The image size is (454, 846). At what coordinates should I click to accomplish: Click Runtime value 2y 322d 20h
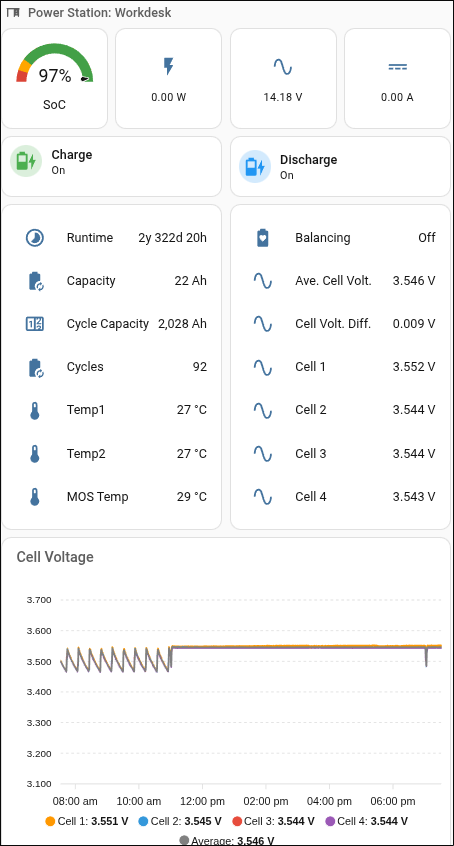[x=172, y=238]
